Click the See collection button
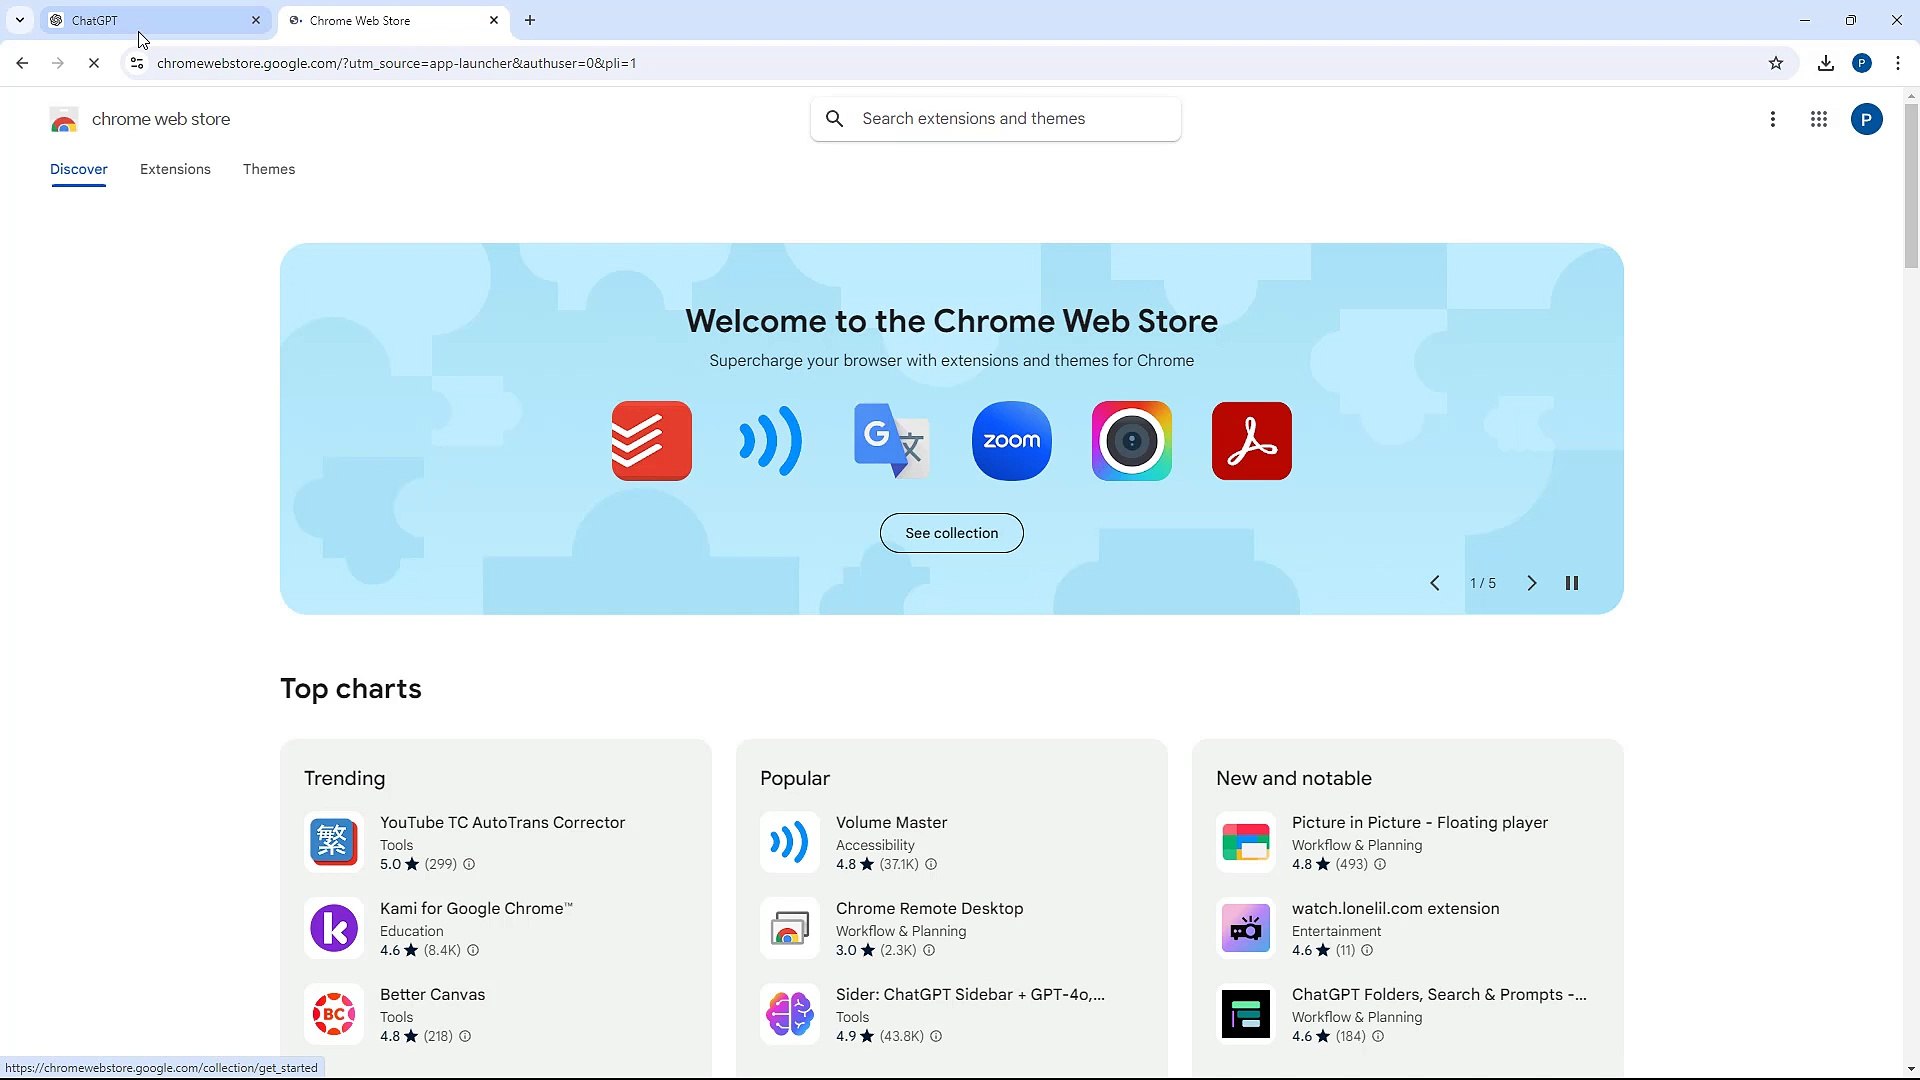This screenshot has height=1080, width=1920. [x=951, y=533]
